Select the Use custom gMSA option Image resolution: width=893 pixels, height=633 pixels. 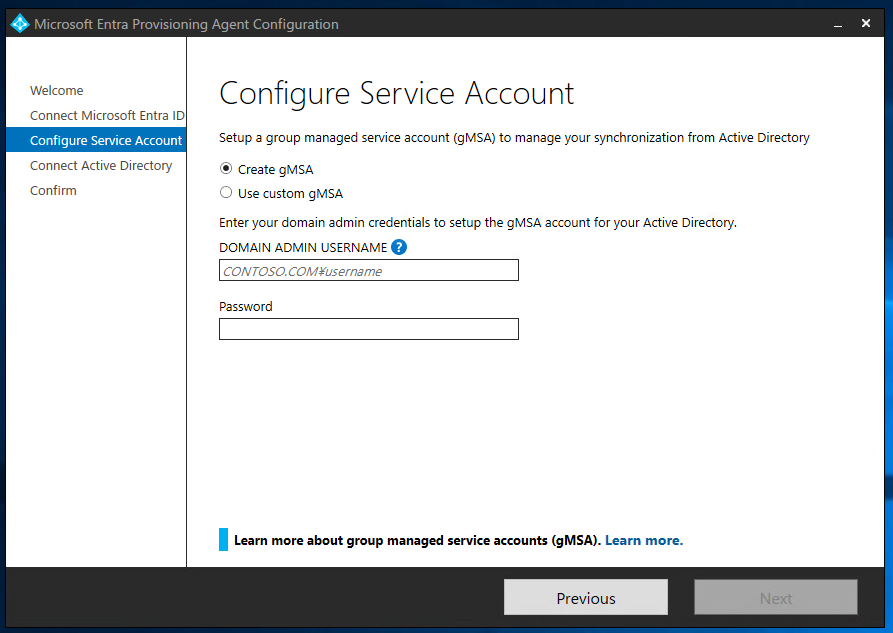226,193
